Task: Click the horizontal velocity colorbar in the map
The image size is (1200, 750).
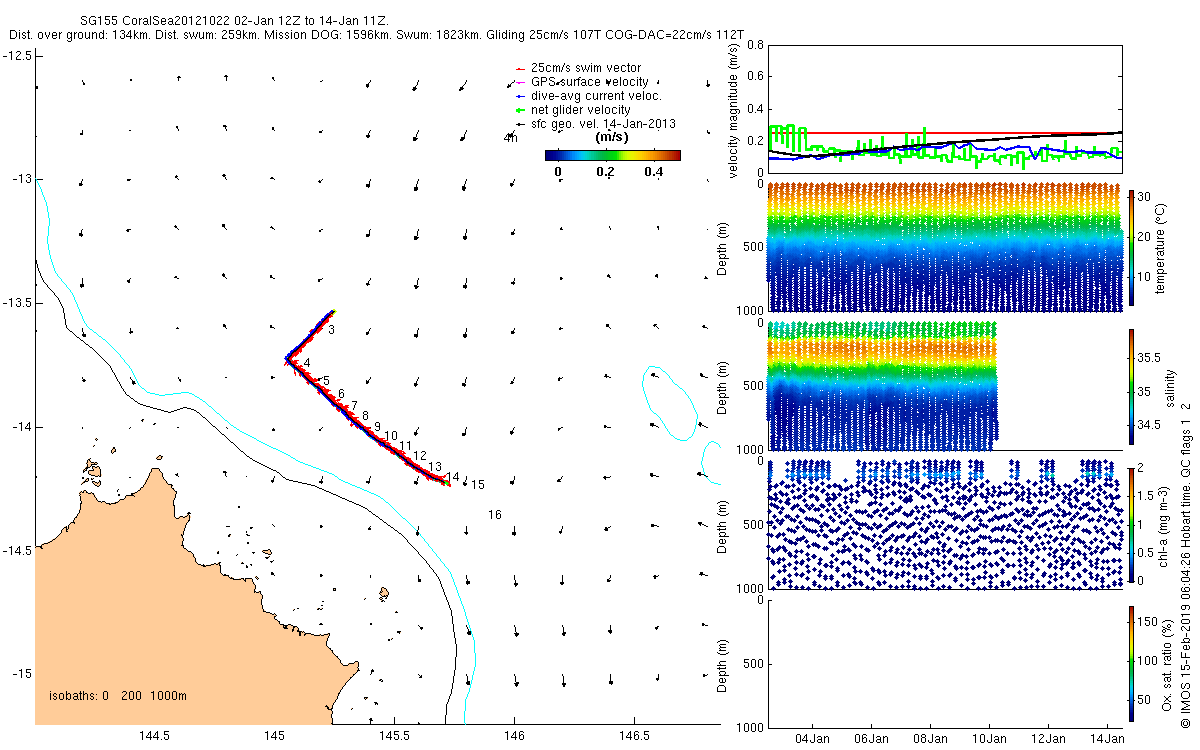Action: pos(613,155)
